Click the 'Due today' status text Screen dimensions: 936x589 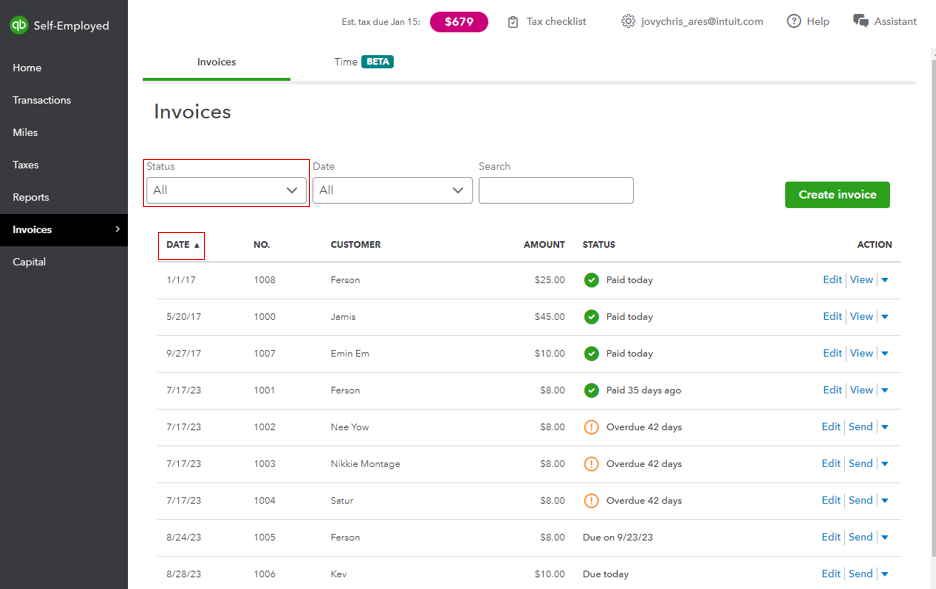[x=605, y=574]
